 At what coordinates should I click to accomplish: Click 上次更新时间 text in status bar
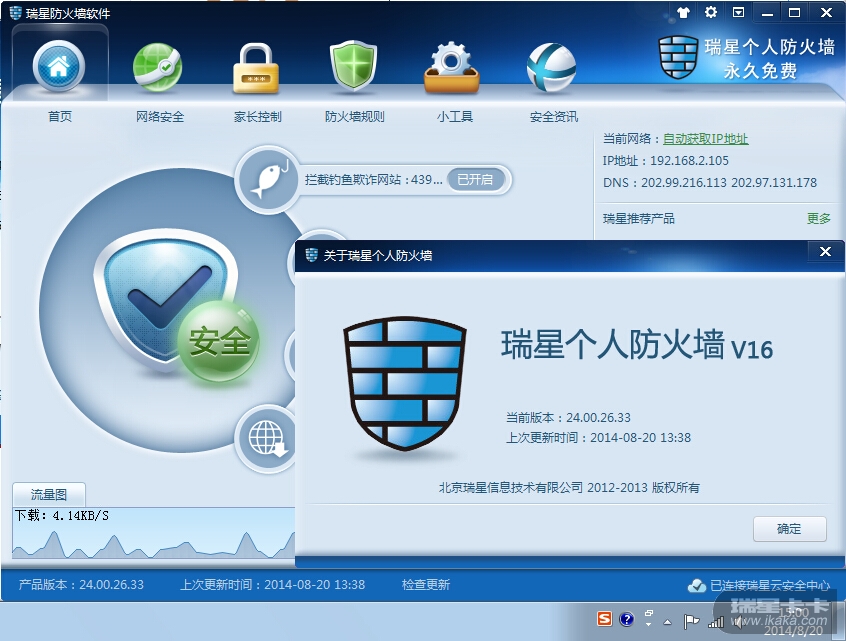272,584
